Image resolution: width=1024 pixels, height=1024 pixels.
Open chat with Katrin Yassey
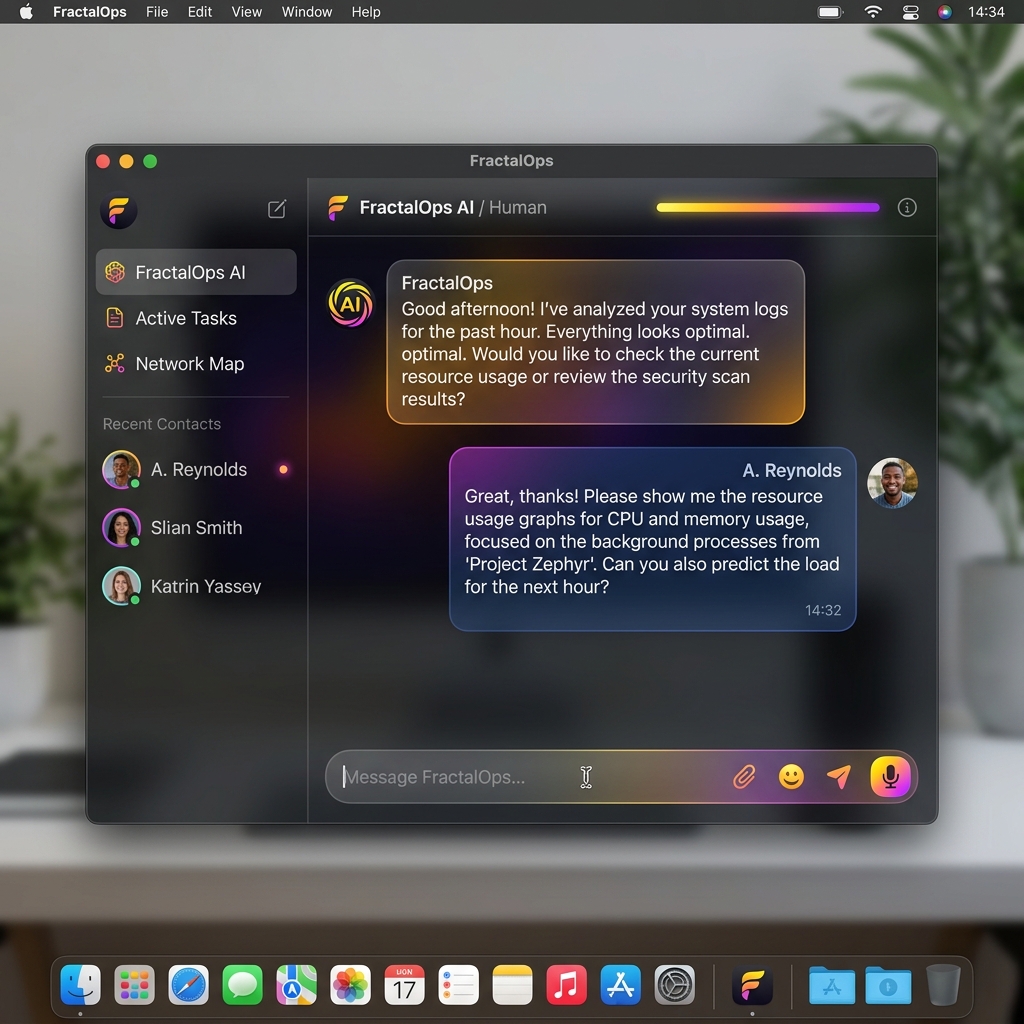(x=196, y=586)
